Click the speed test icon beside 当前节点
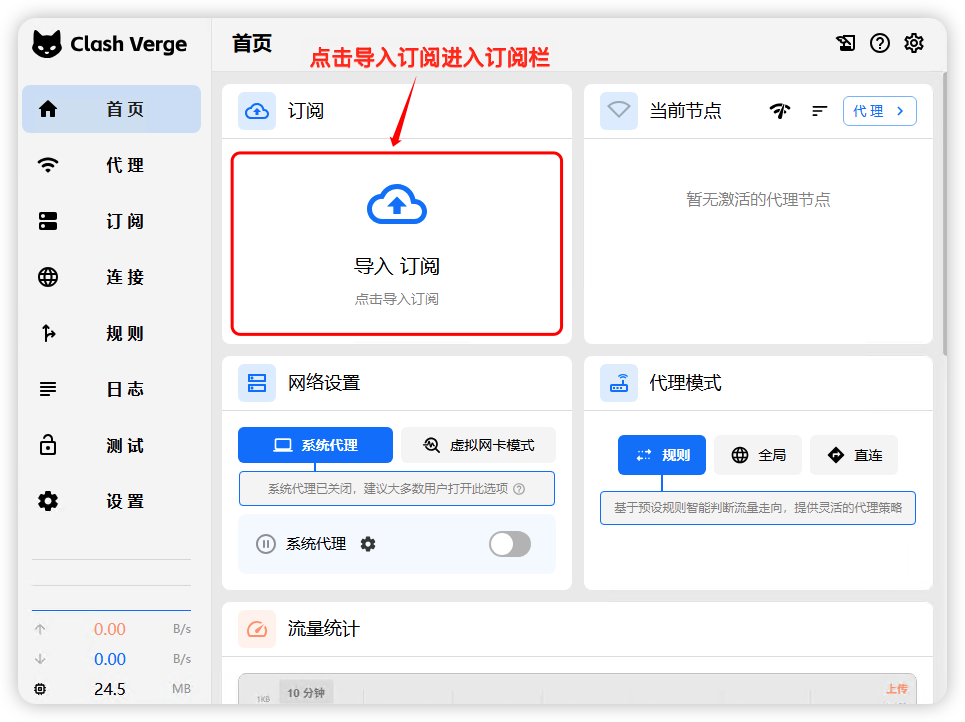 [780, 111]
